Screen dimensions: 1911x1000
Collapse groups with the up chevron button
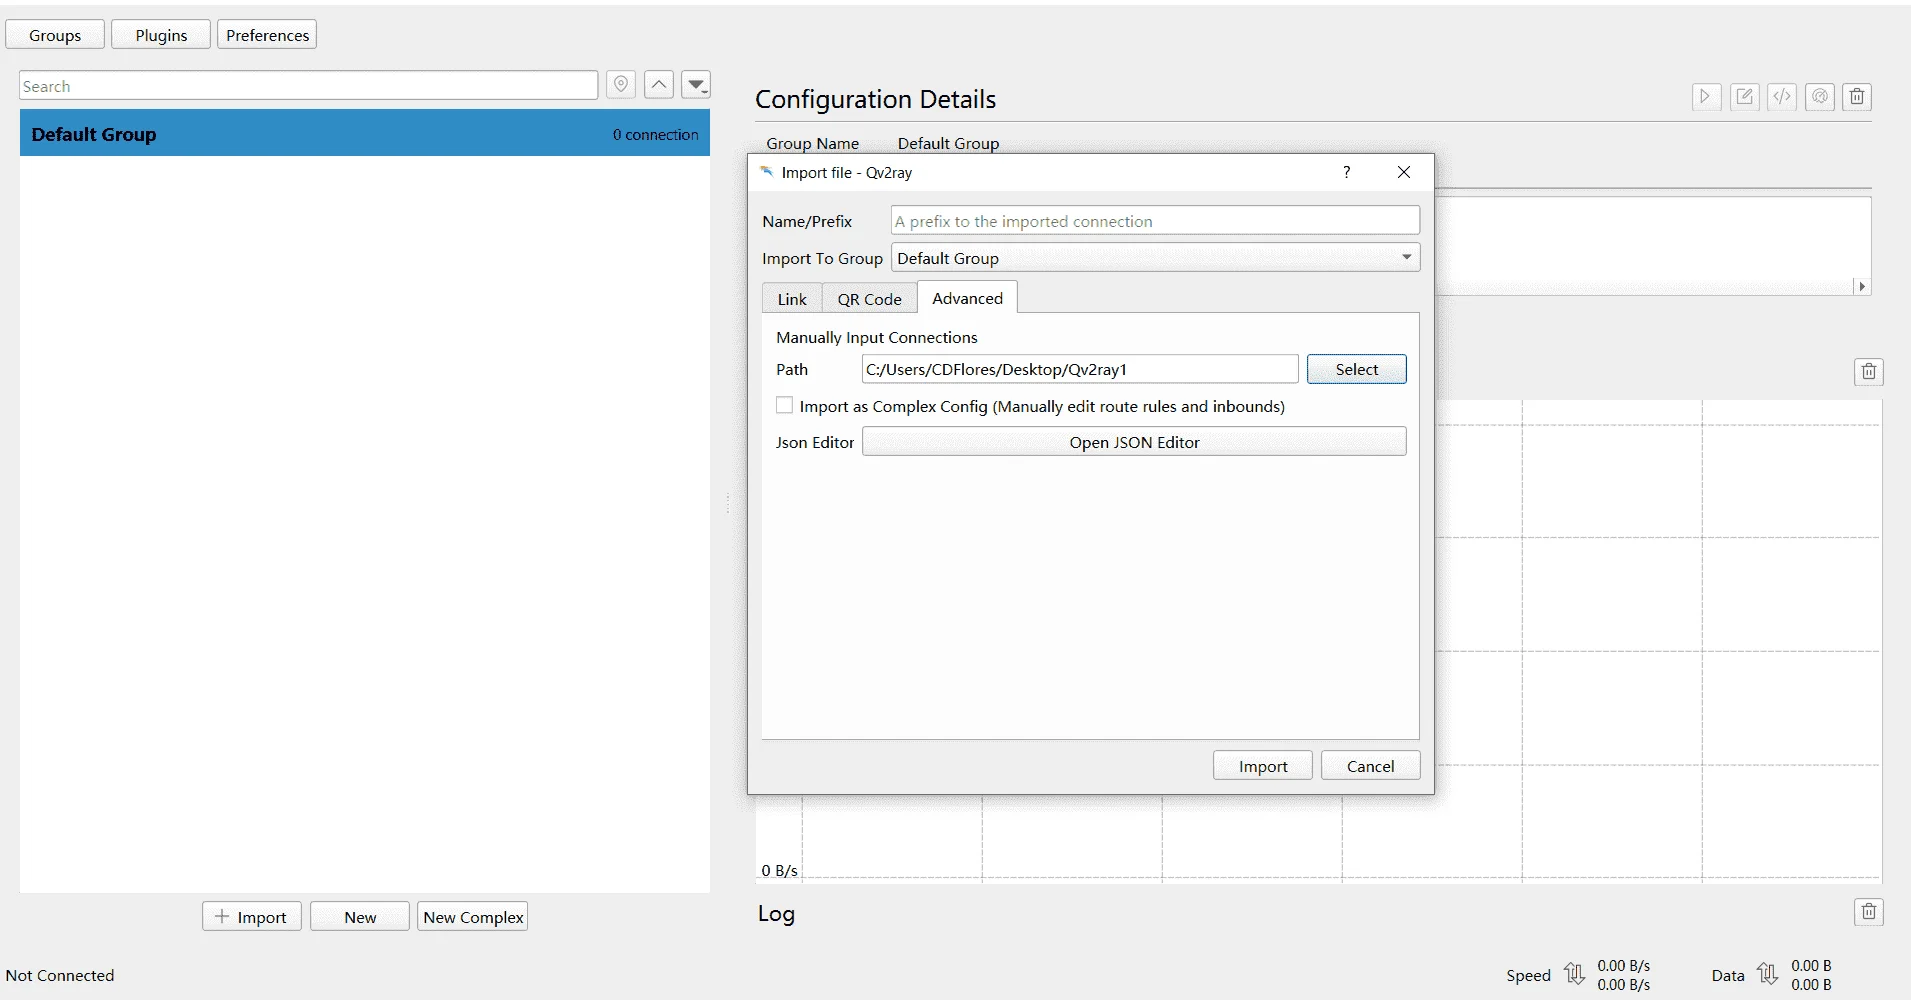pyautogui.click(x=659, y=85)
